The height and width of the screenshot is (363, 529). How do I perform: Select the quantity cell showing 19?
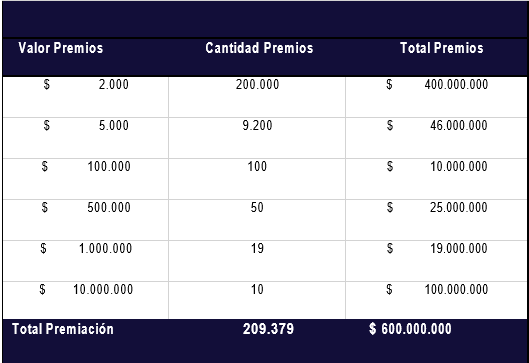257,261
